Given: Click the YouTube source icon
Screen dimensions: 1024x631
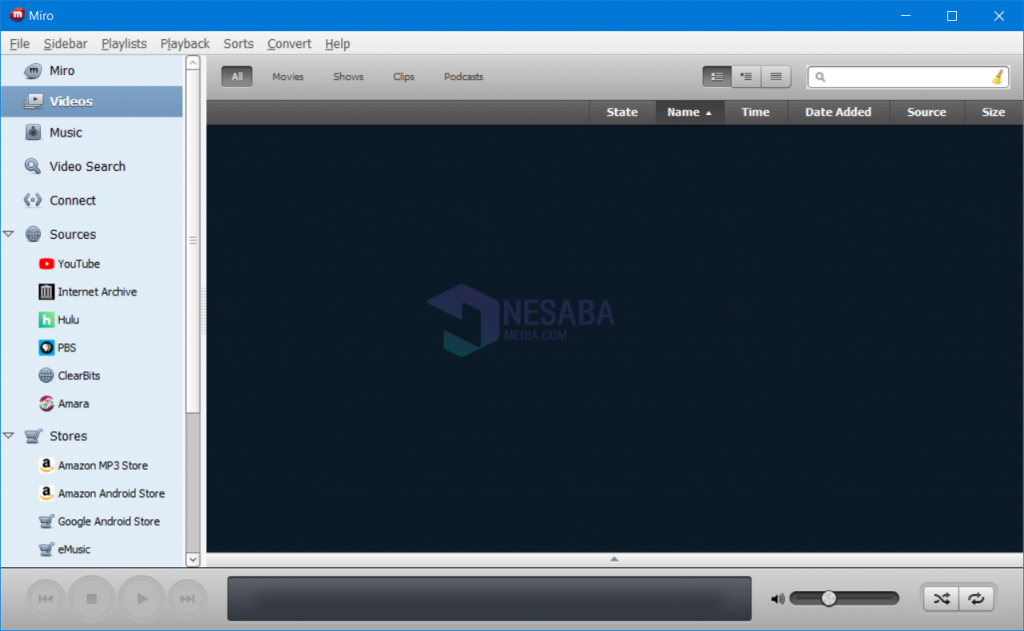Looking at the screenshot, I should click(46, 264).
